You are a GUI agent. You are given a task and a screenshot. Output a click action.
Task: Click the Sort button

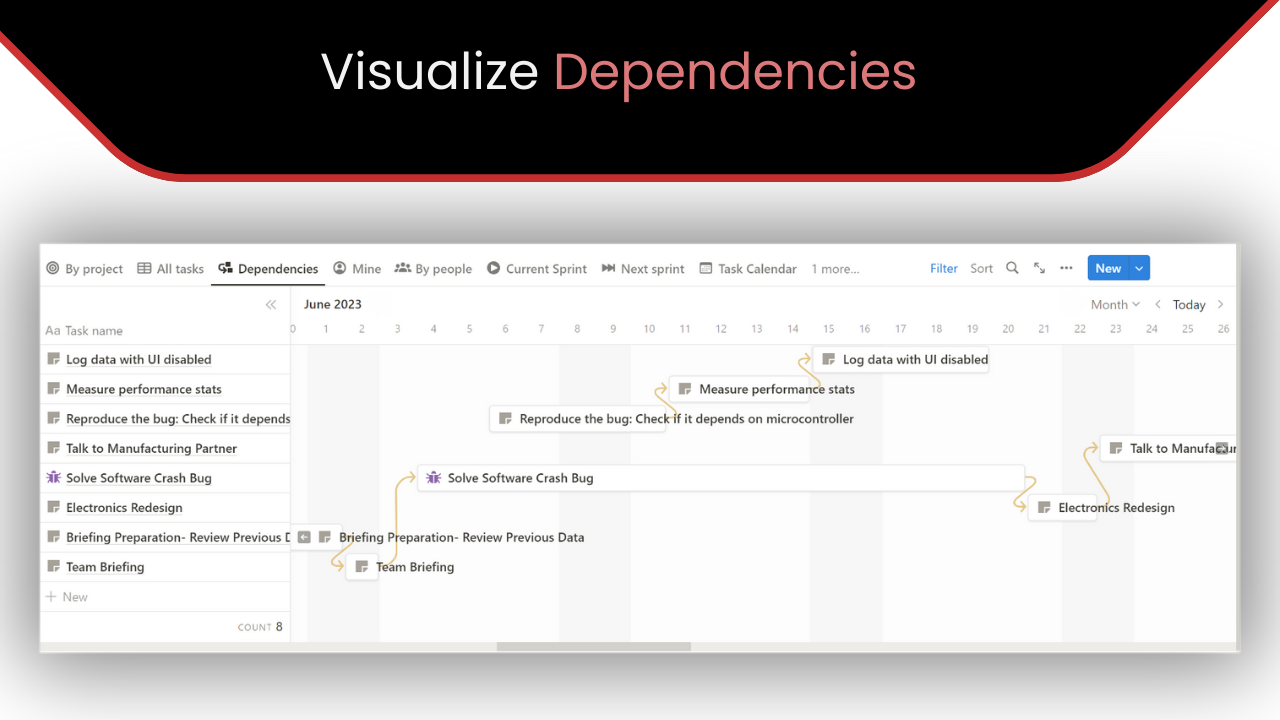pyautogui.click(x=982, y=269)
